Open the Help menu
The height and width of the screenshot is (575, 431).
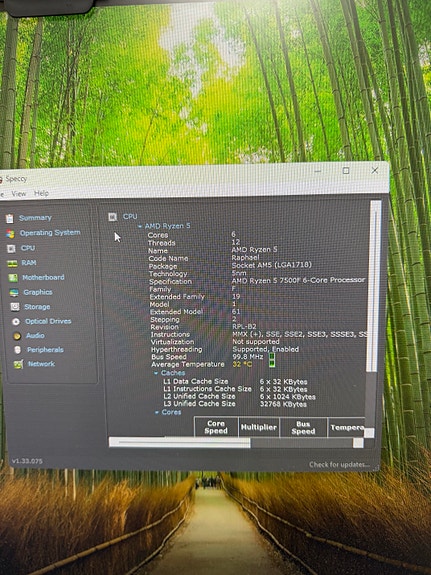[x=41, y=193]
